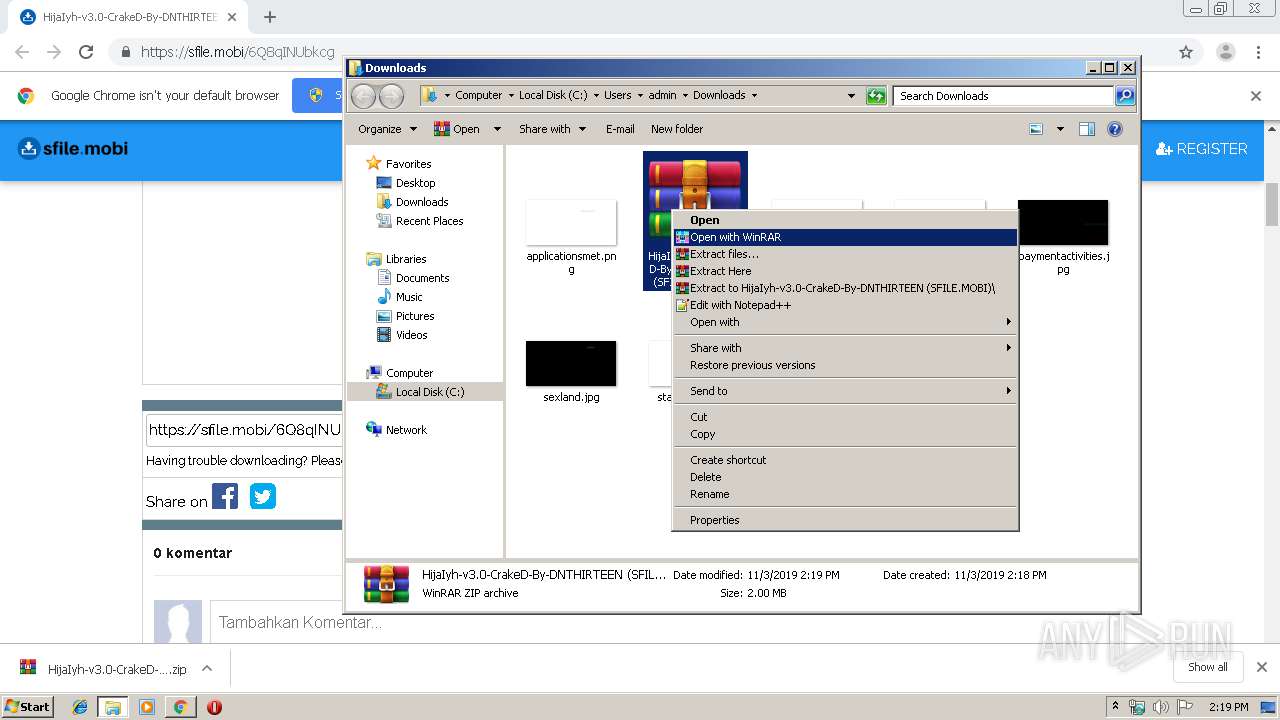Click the Chrome reload page icon
This screenshot has height=720, width=1280.
[x=86, y=52]
